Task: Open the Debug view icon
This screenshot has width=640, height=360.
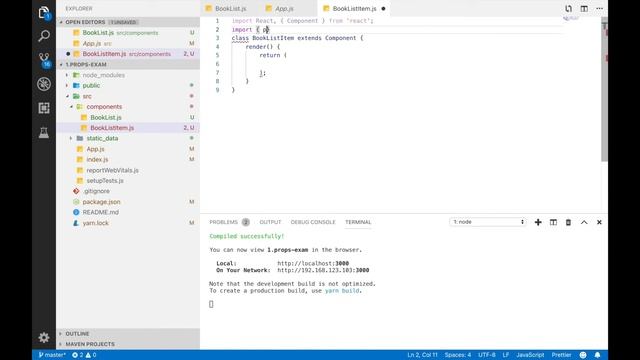Action: pos(44,84)
